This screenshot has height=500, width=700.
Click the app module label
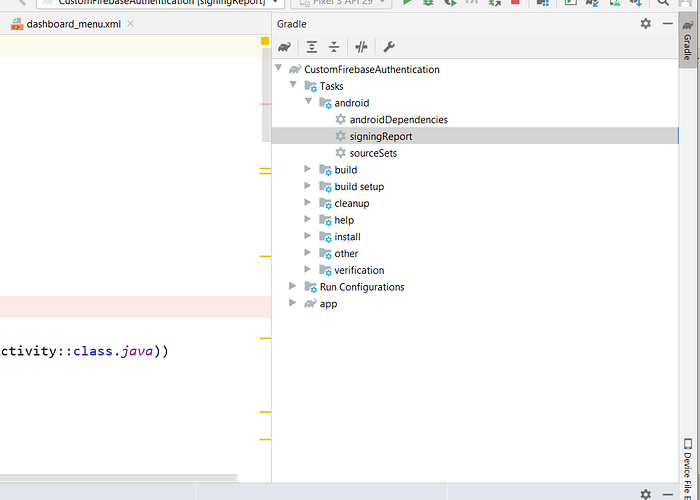328,304
